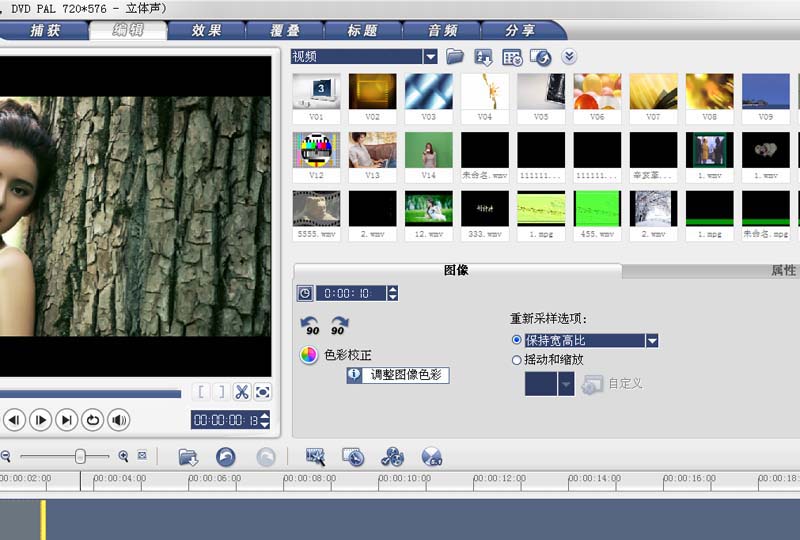Click the scissors cut clip icon

coord(241,392)
